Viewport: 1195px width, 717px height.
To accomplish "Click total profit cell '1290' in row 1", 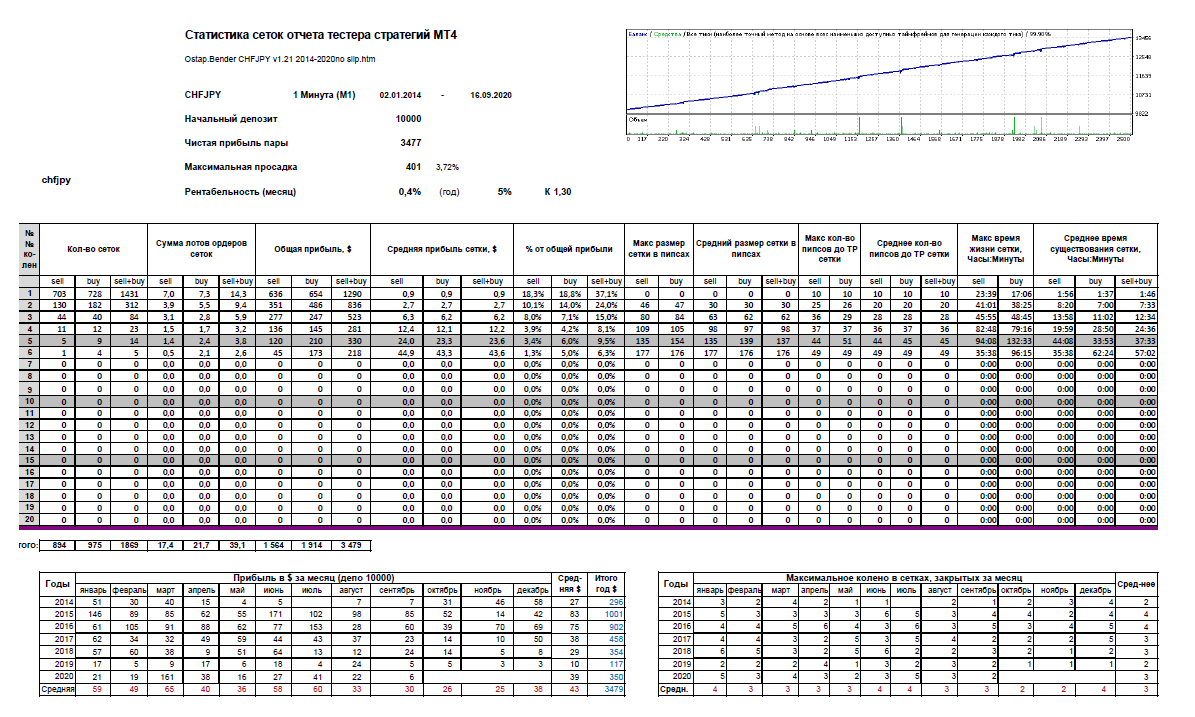I will click(x=351, y=293).
